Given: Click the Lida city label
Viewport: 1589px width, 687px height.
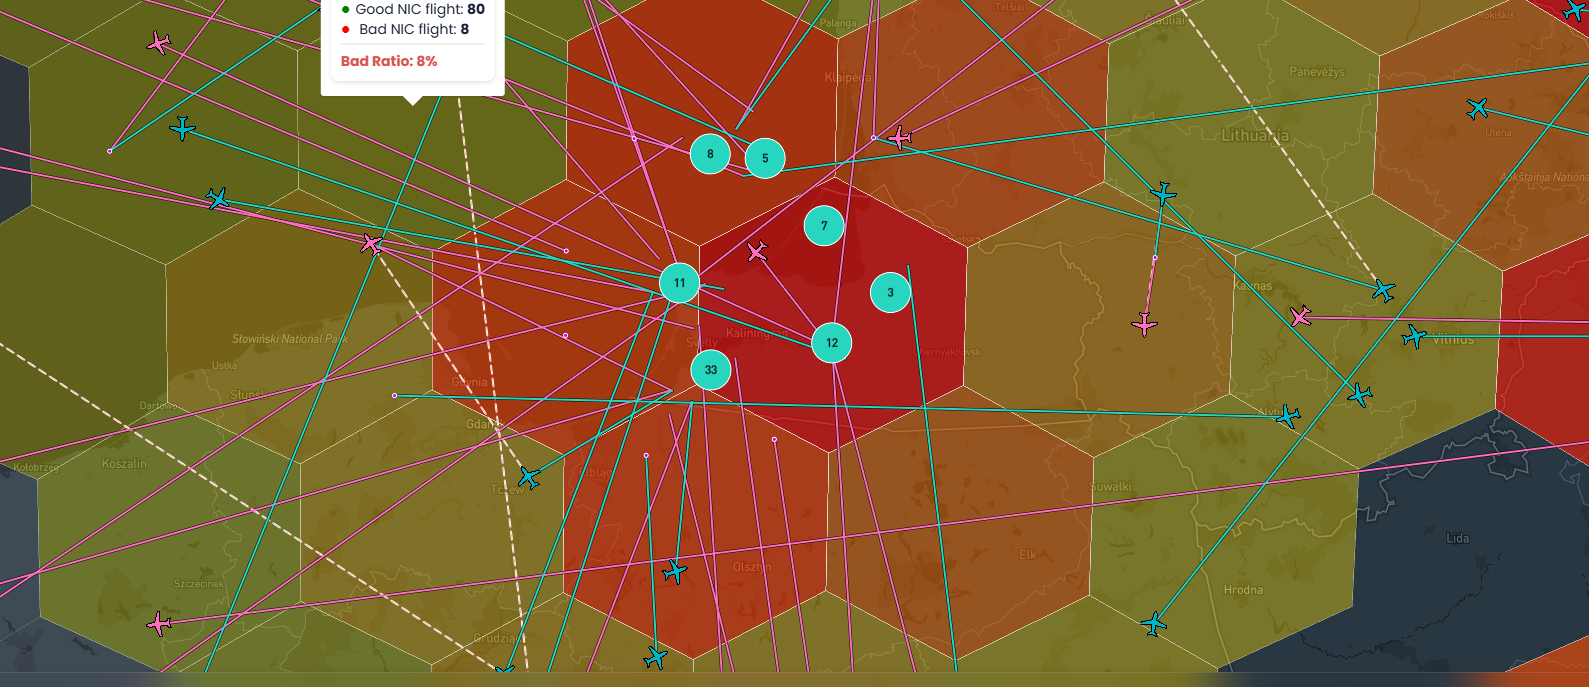Looking at the screenshot, I should (1458, 538).
